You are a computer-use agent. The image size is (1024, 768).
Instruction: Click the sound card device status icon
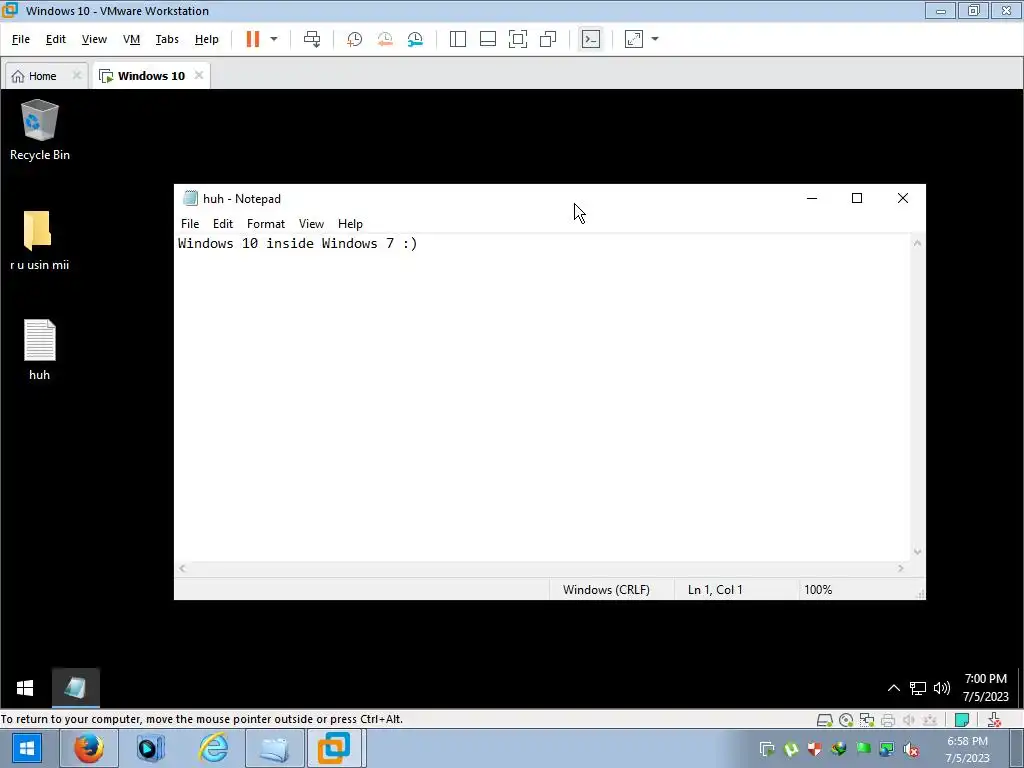[908, 720]
